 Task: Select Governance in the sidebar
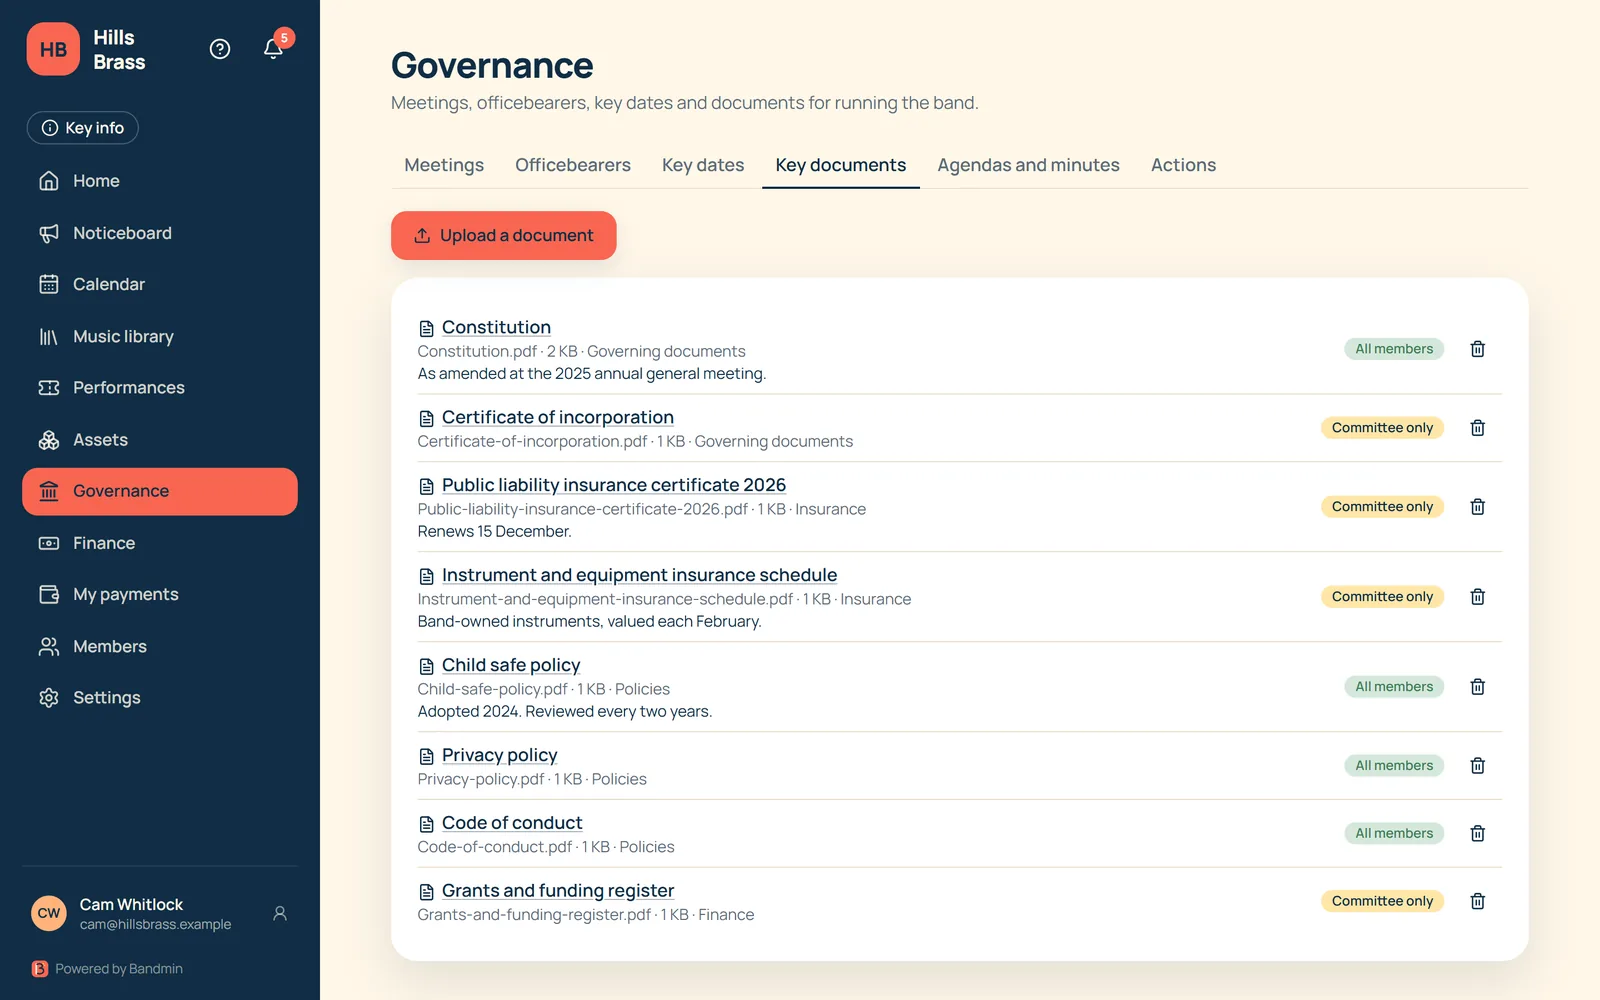point(160,491)
